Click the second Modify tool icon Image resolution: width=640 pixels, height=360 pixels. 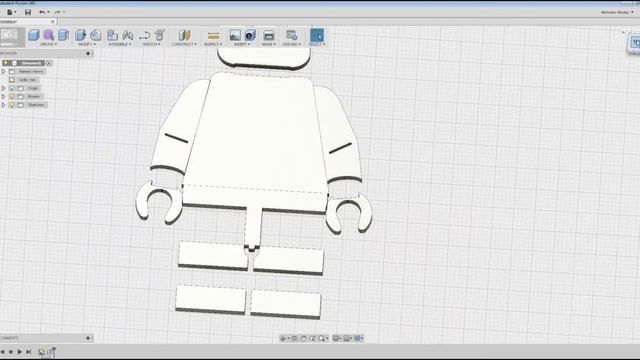click(x=96, y=35)
